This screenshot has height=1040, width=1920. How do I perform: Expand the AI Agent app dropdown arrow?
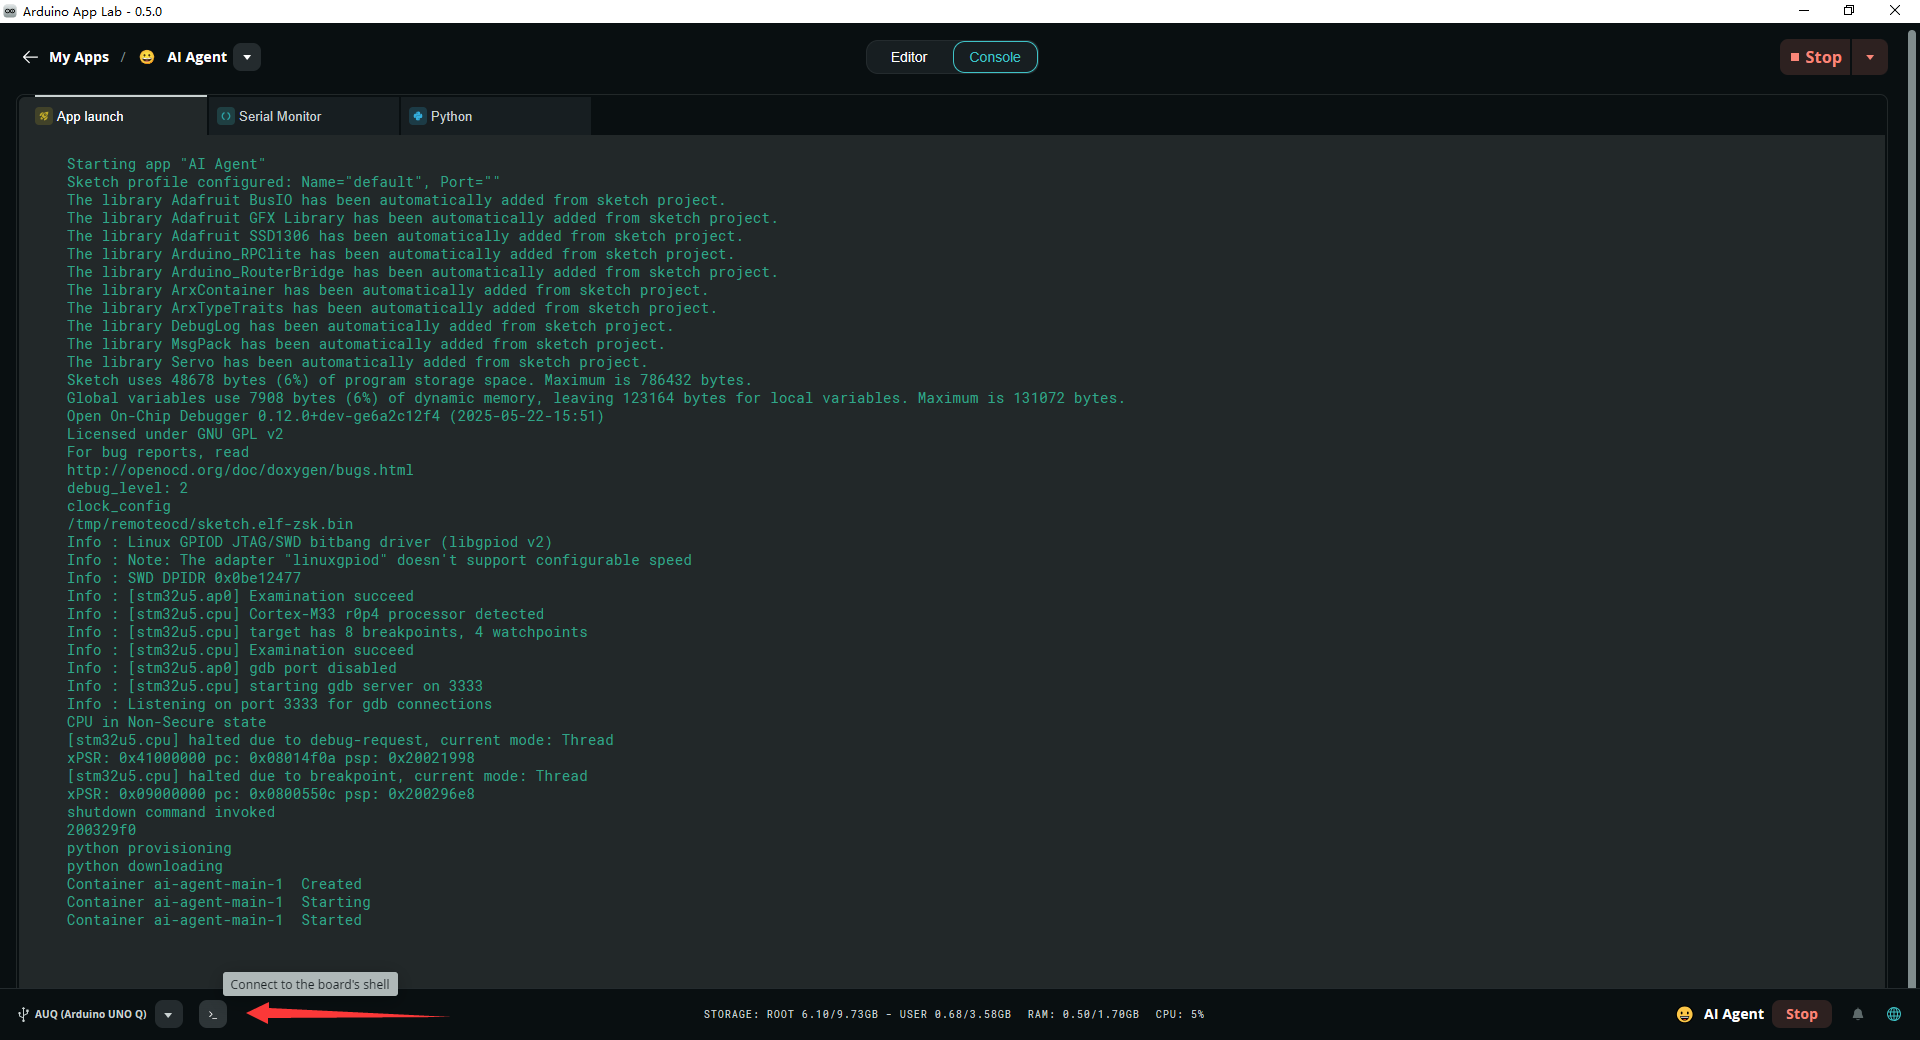pos(247,57)
